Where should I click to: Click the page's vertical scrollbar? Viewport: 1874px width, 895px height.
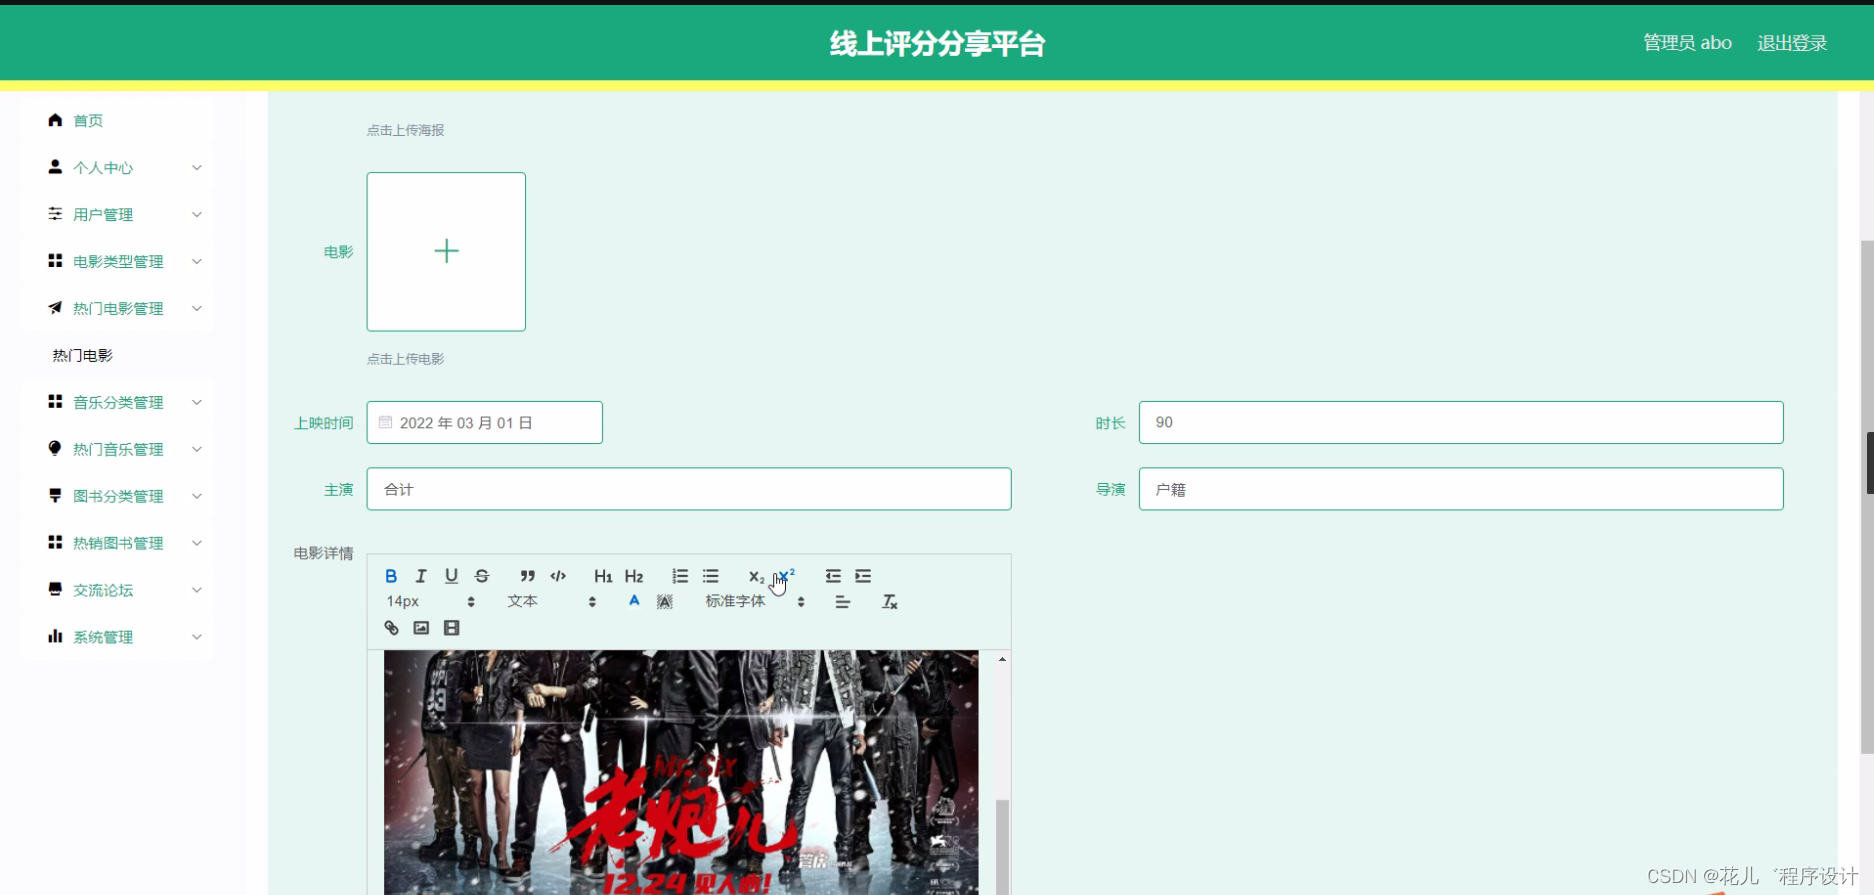tap(1866, 497)
